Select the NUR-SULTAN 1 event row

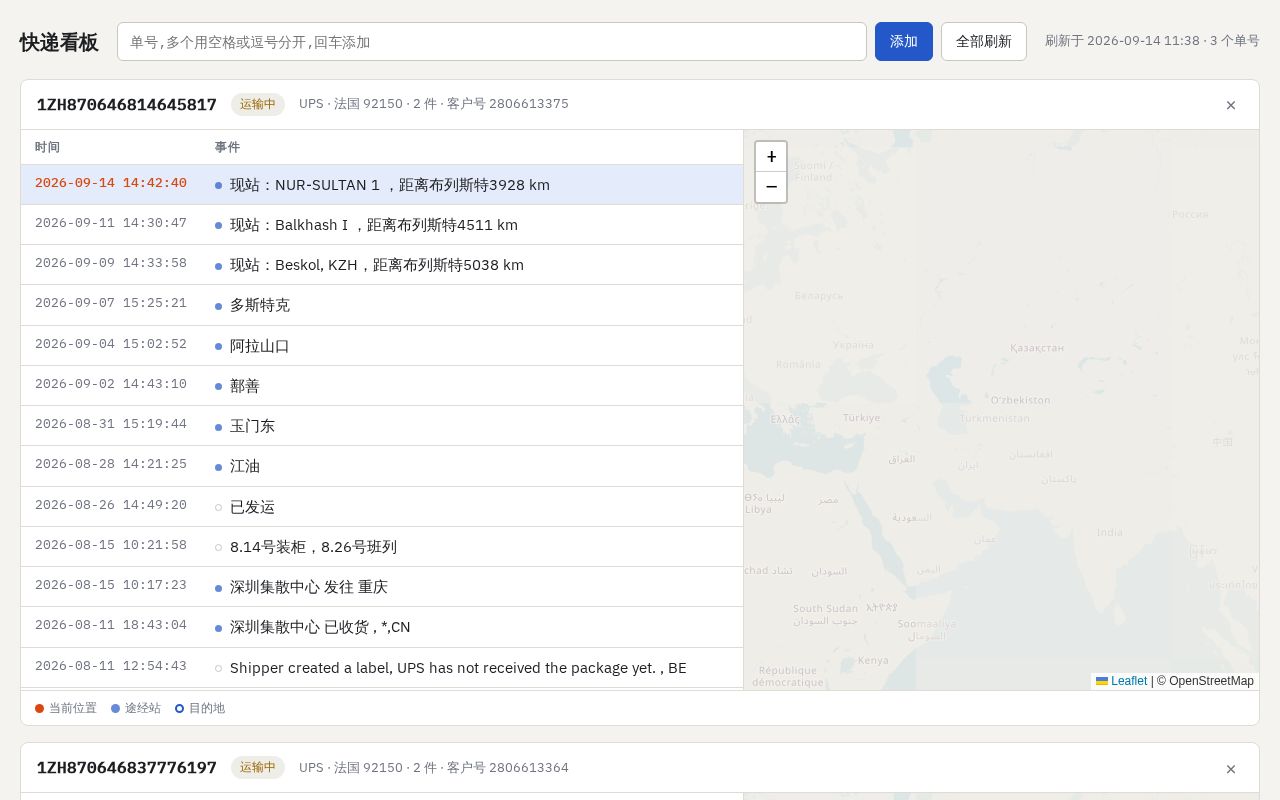[x=382, y=185]
